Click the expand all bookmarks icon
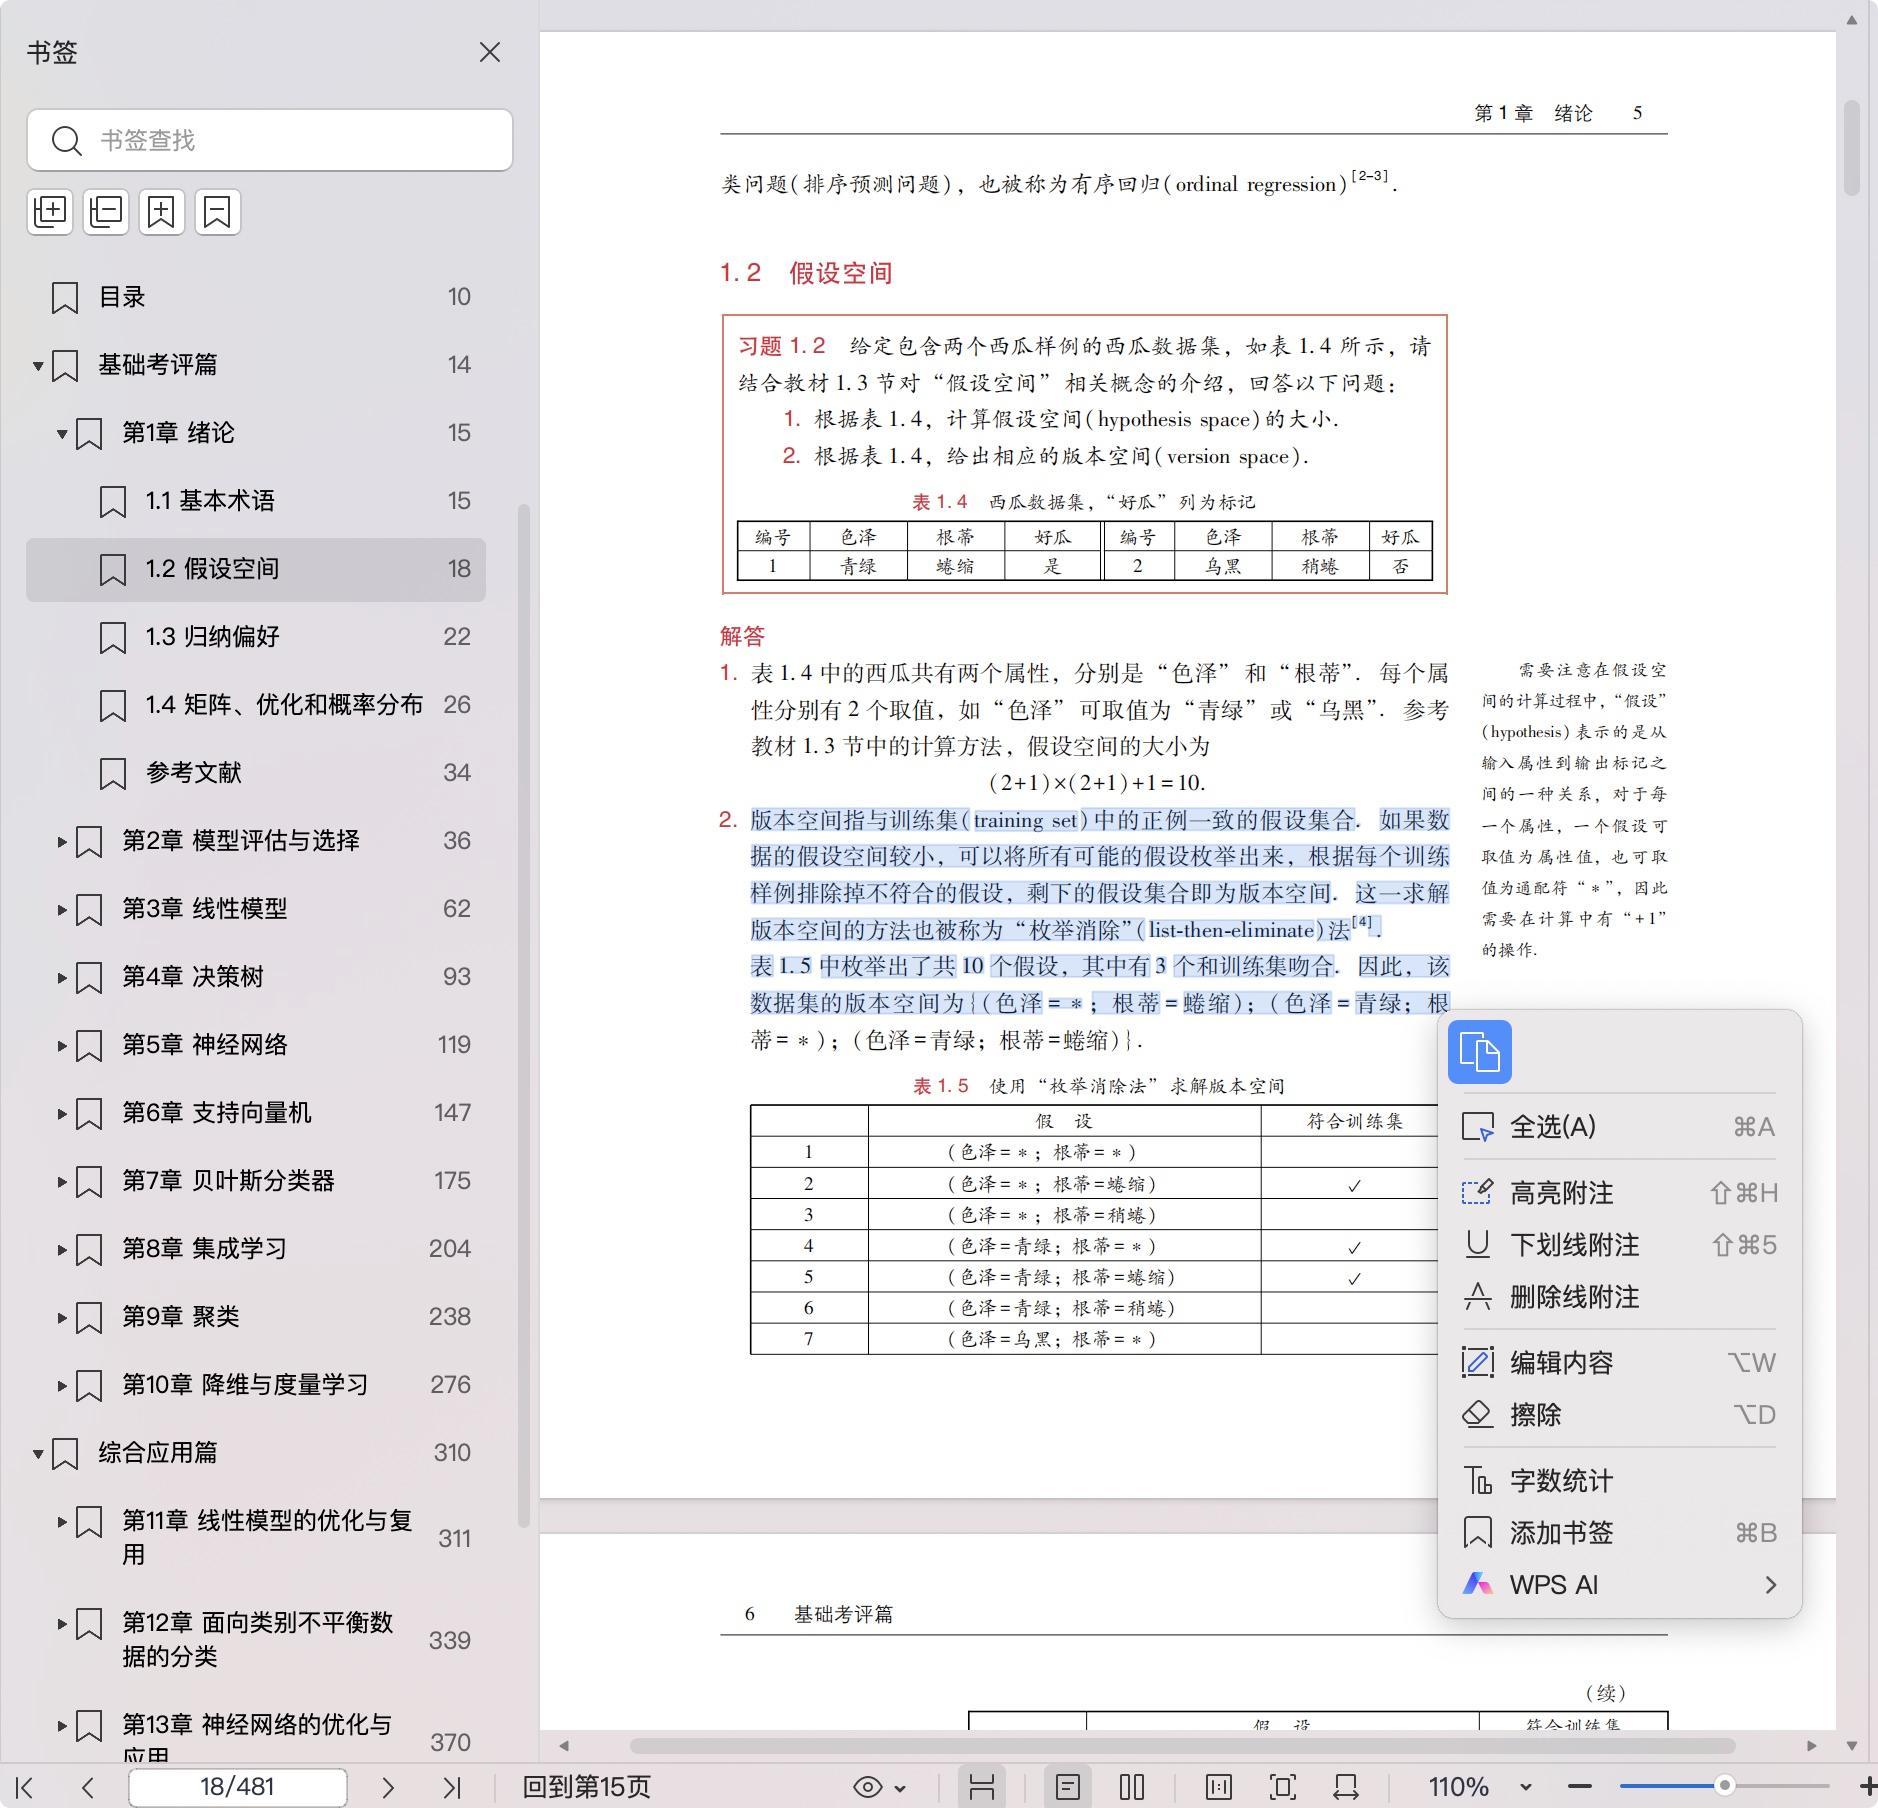The width and height of the screenshot is (1878, 1808). pos(50,212)
